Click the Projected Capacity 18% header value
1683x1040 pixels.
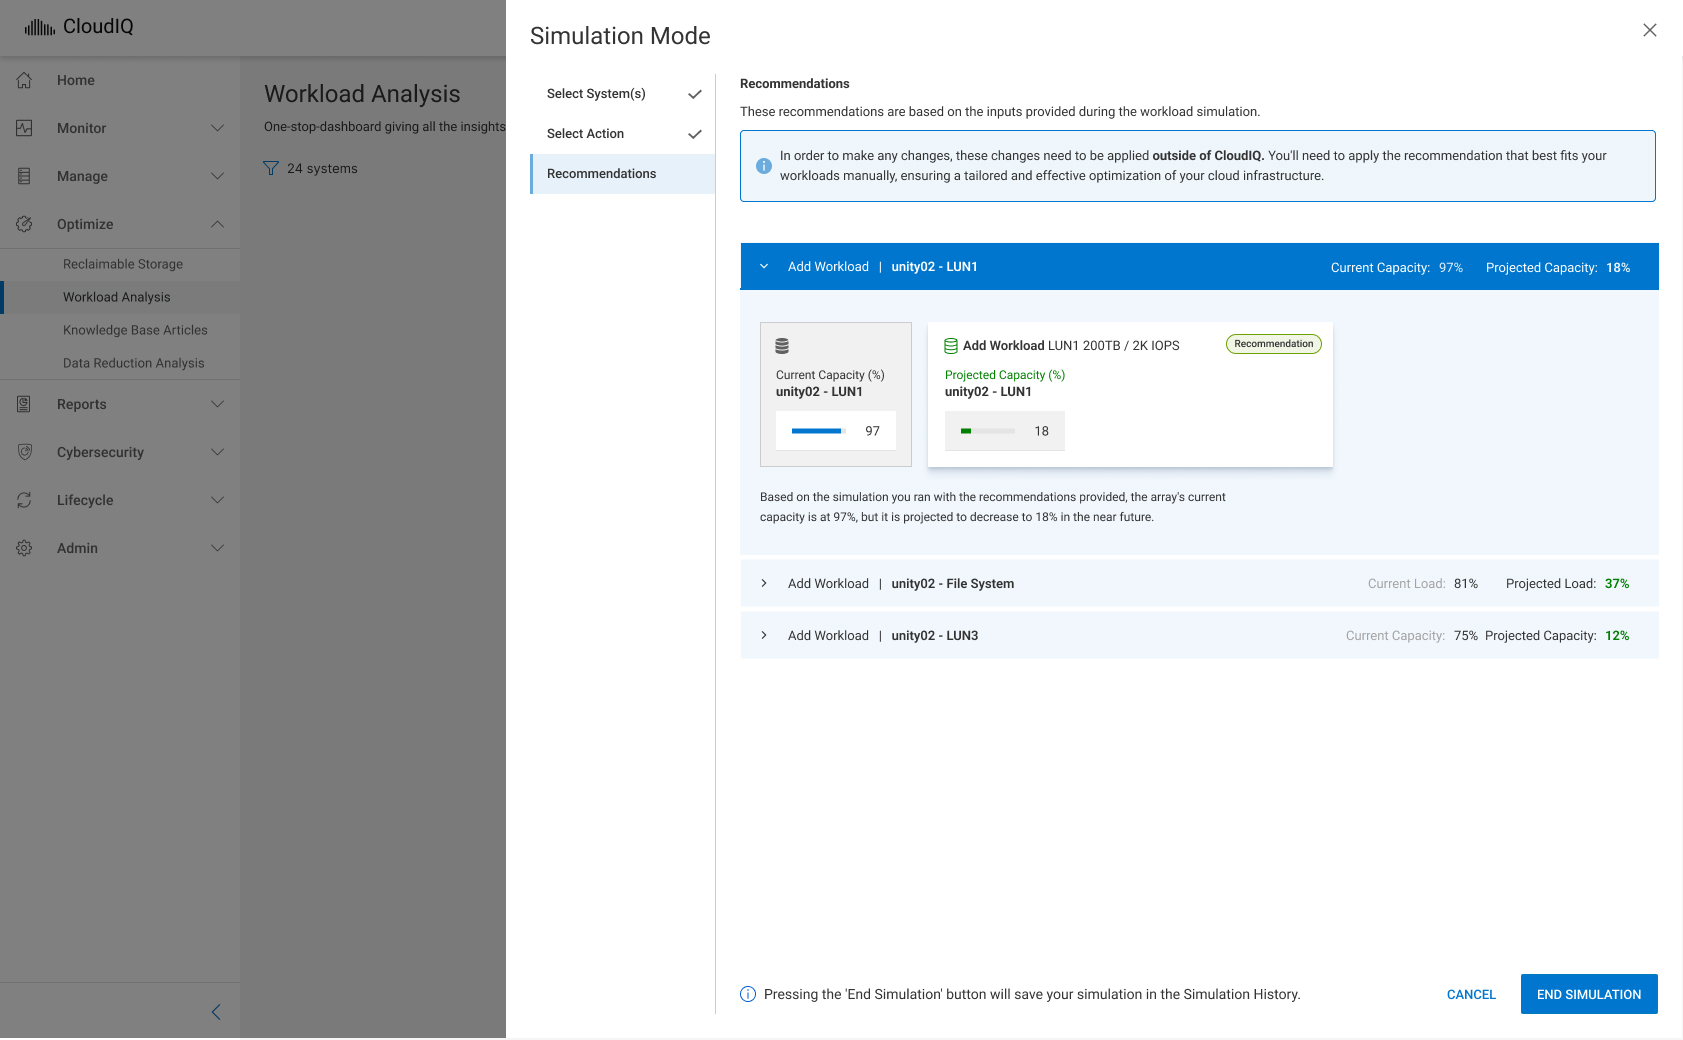point(1618,268)
